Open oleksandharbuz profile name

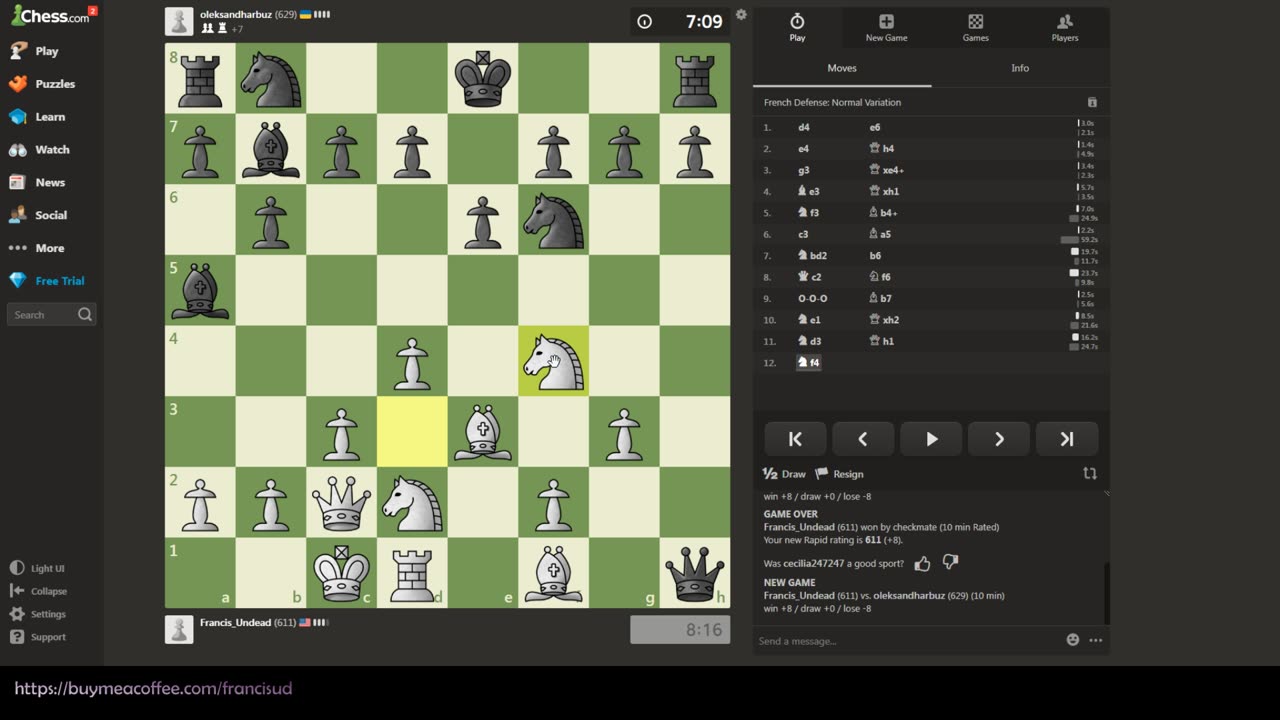[x=236, y=15]
